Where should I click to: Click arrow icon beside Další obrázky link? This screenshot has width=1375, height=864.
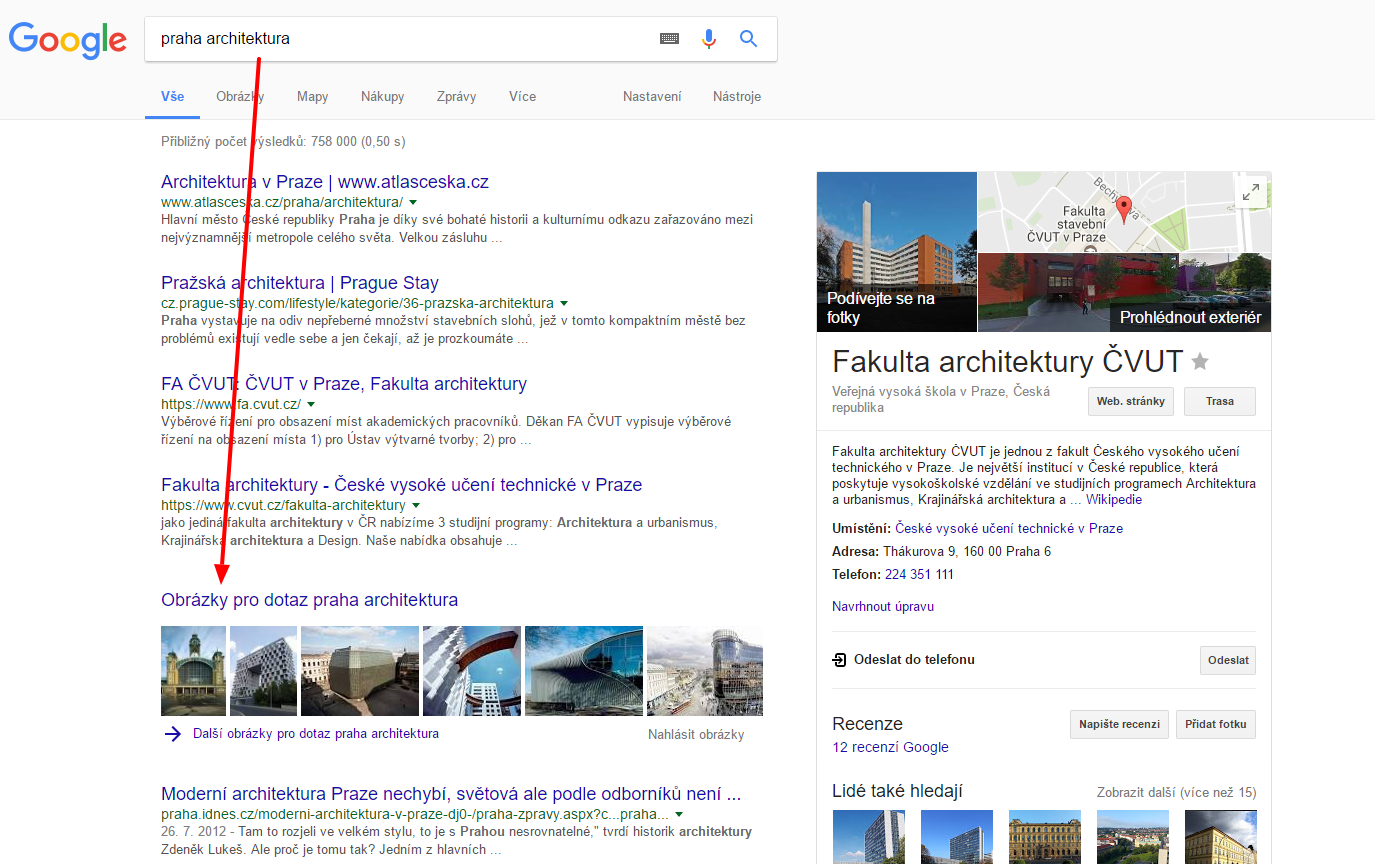pyautogui.click(x=172, y=734)
